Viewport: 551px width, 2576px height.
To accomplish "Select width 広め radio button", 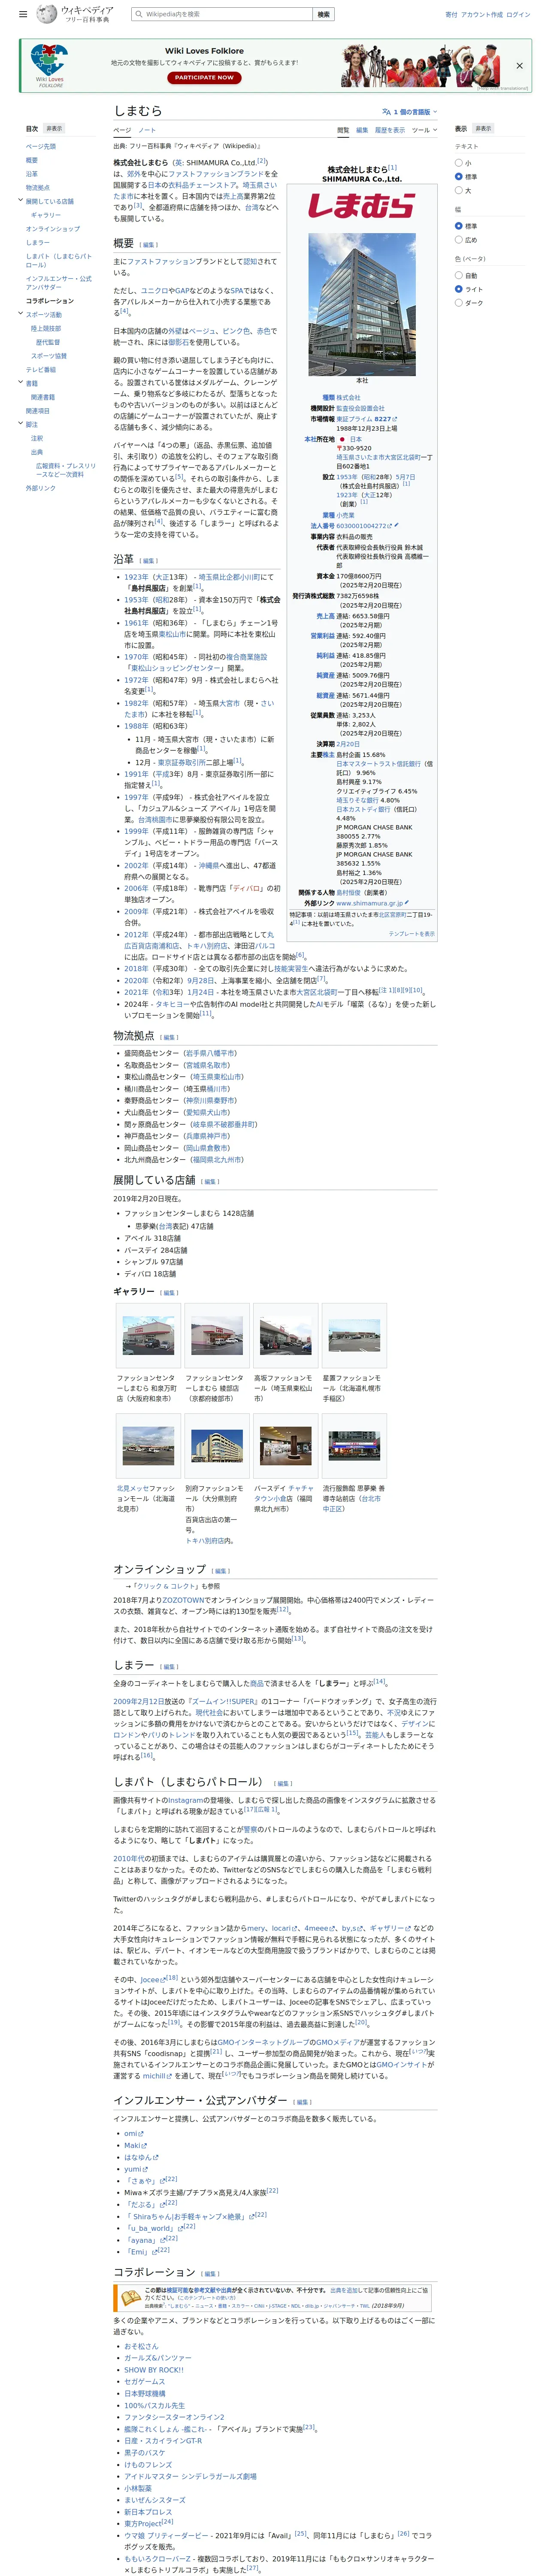I will [x=459, y=240].
